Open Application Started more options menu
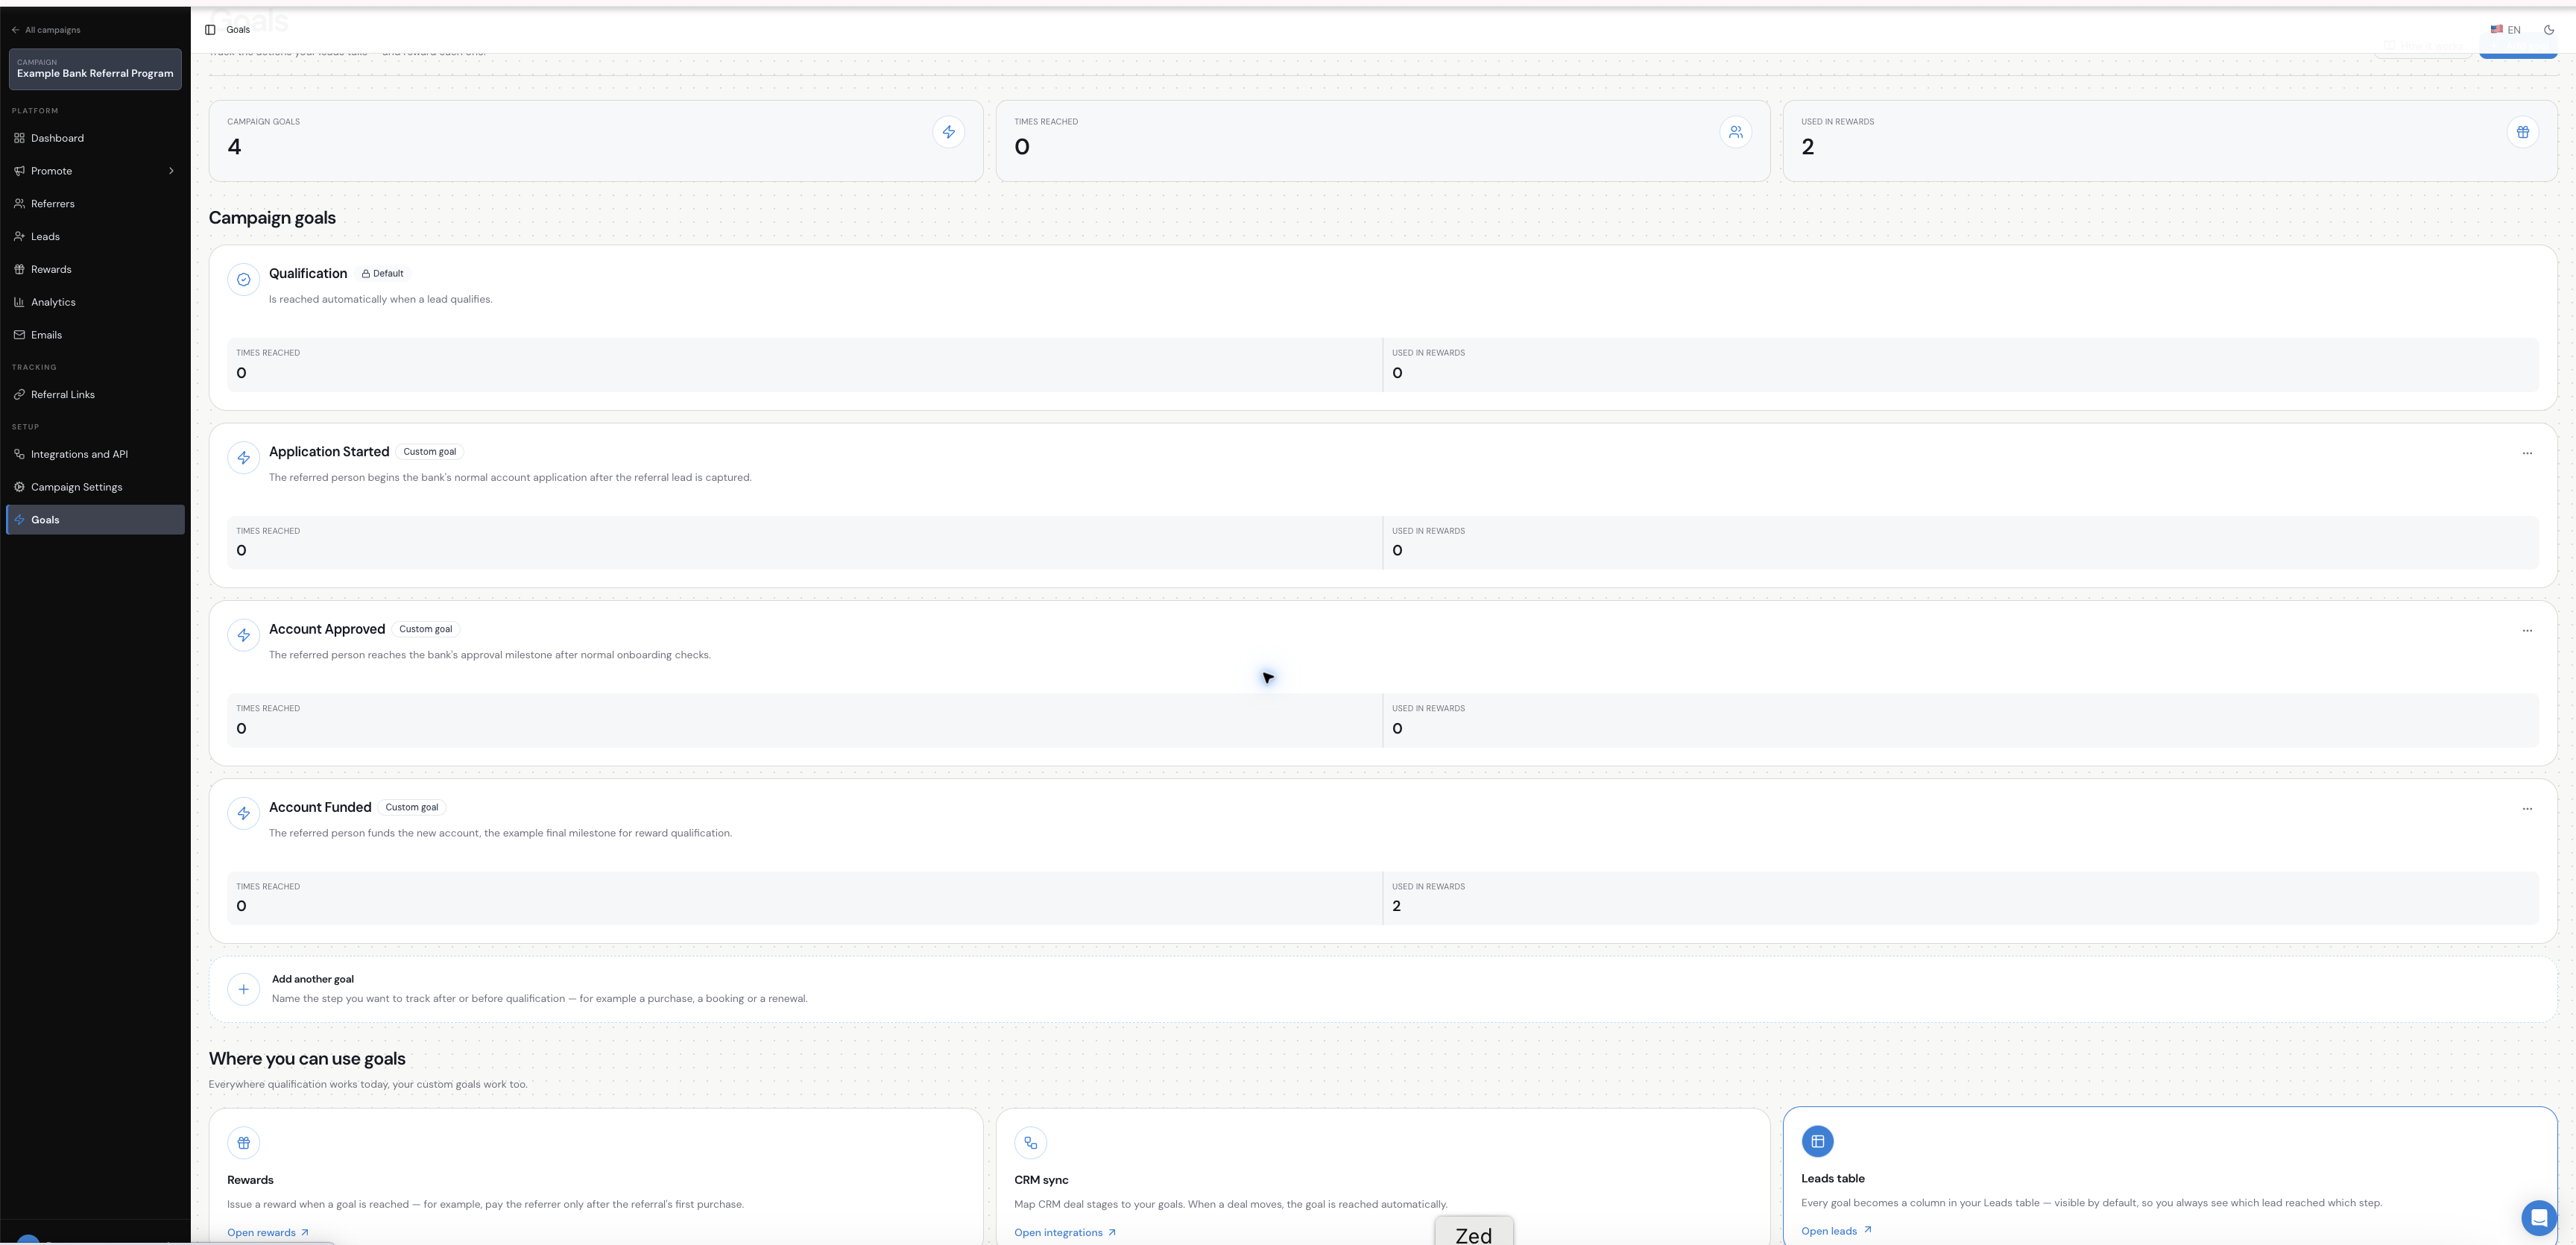The height and width of the screenshot is (1245, 2576). pyautogui.click(x=2526, y=453)
